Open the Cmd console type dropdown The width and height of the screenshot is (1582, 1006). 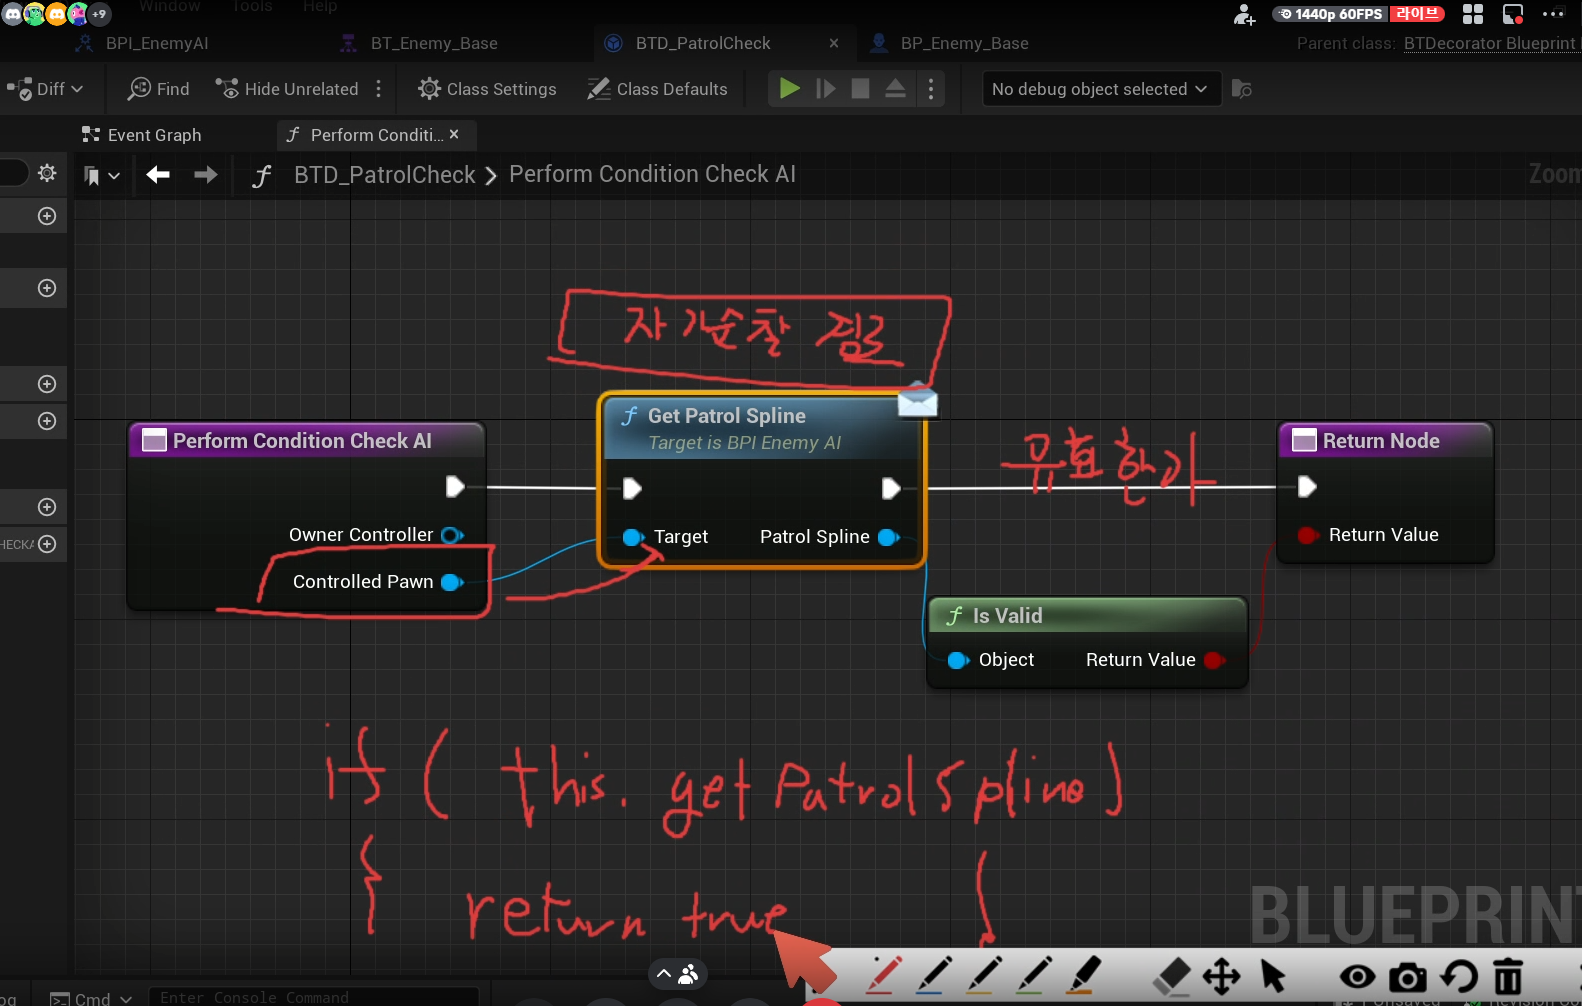(x=91, y=997)
